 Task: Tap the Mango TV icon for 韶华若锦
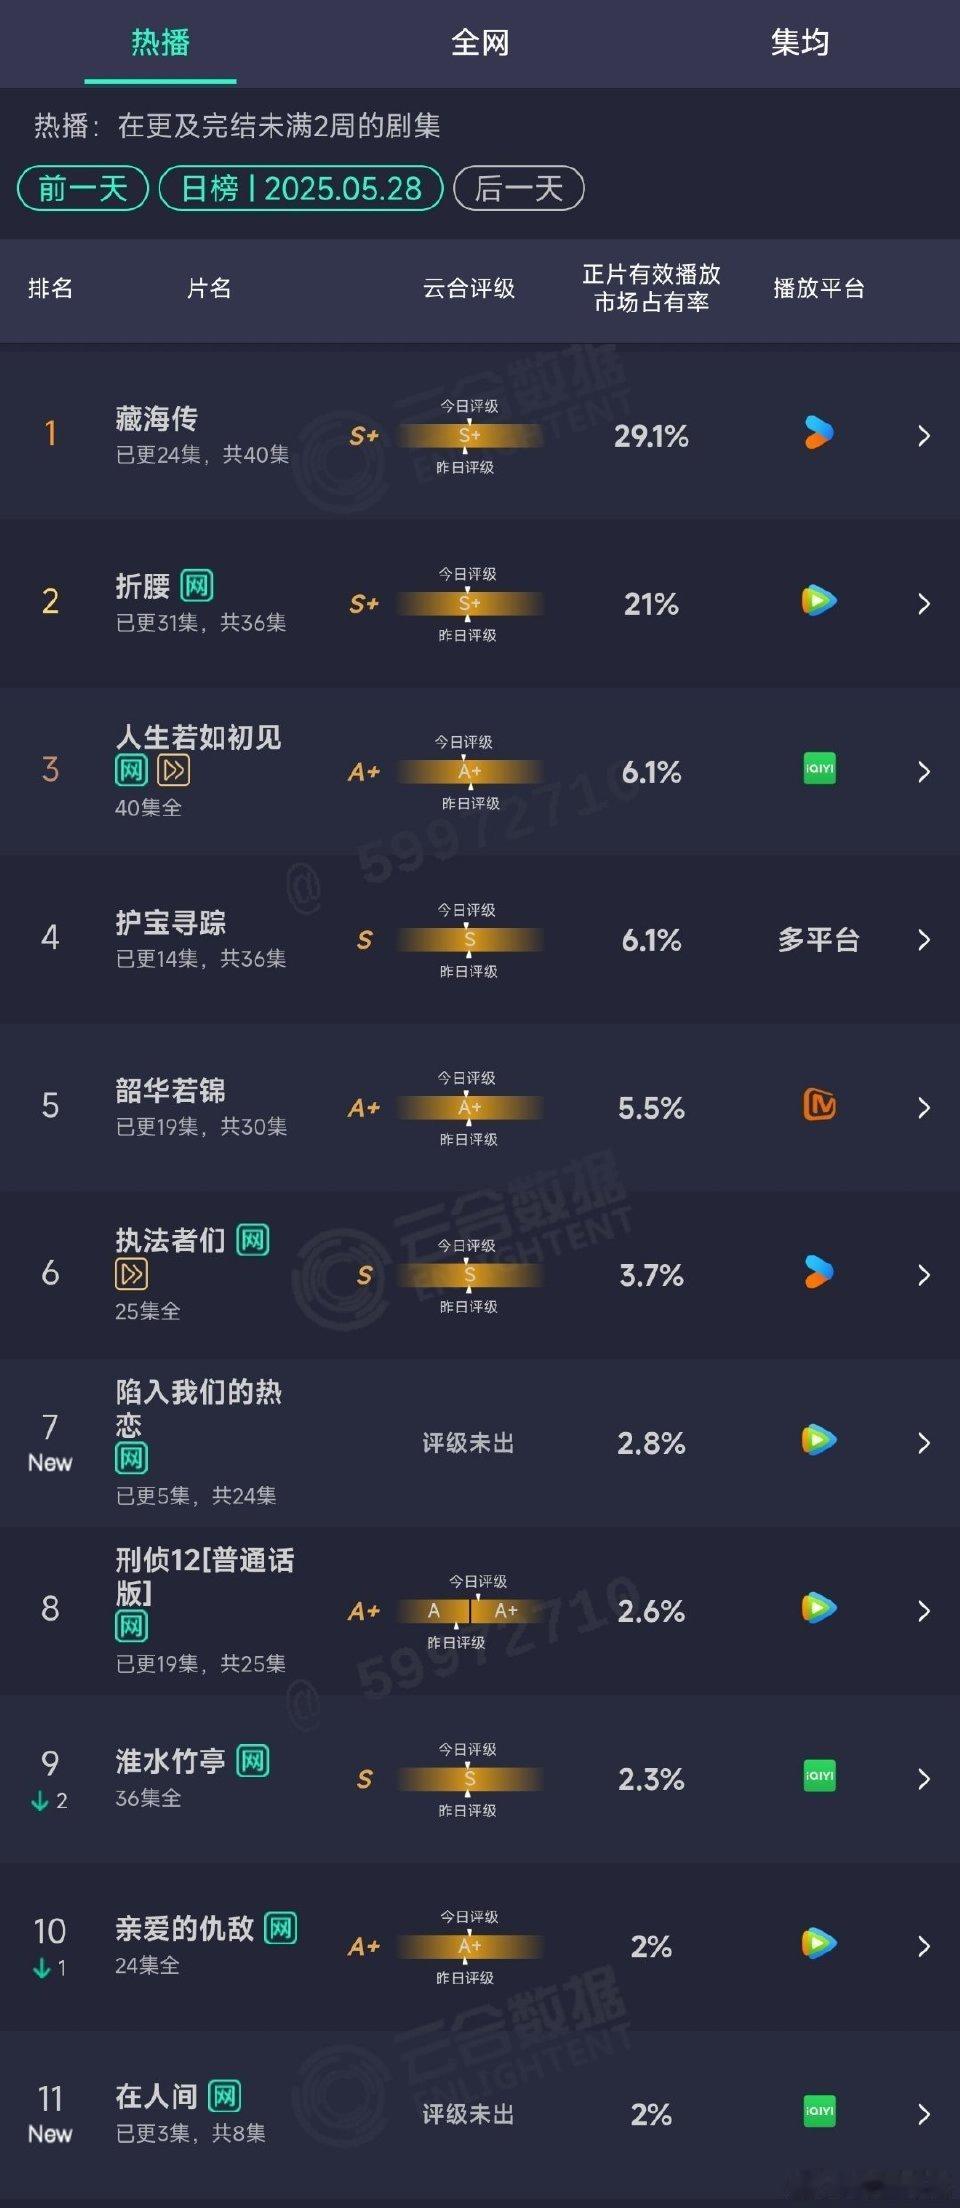click(x=820, y=1105)
